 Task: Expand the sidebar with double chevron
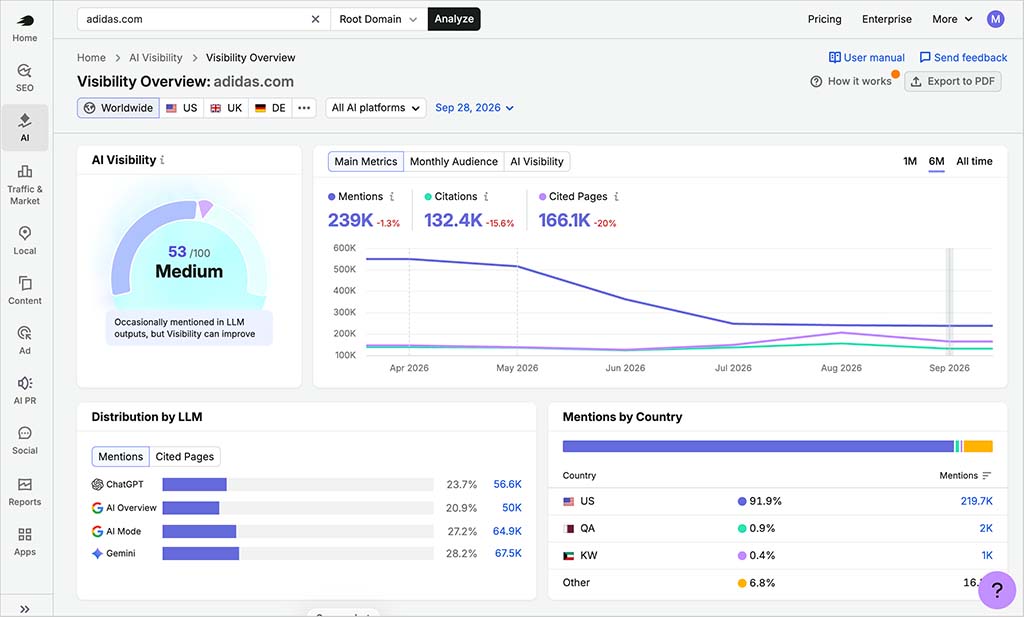pyautogui.click(x=25, y=609)
